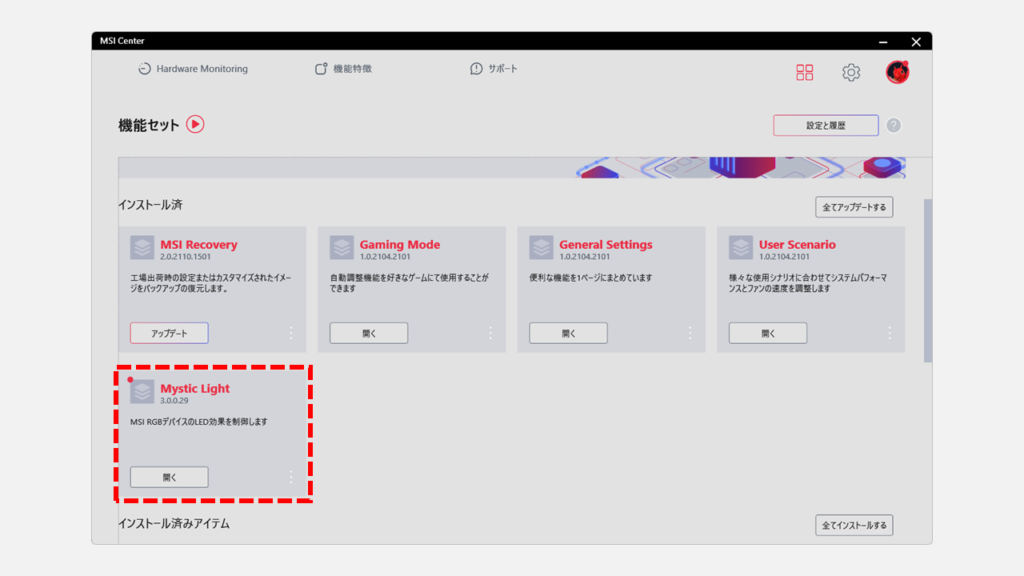Click the Mystic Light title text
1024x576 pixels.
(x=195, y=389)
